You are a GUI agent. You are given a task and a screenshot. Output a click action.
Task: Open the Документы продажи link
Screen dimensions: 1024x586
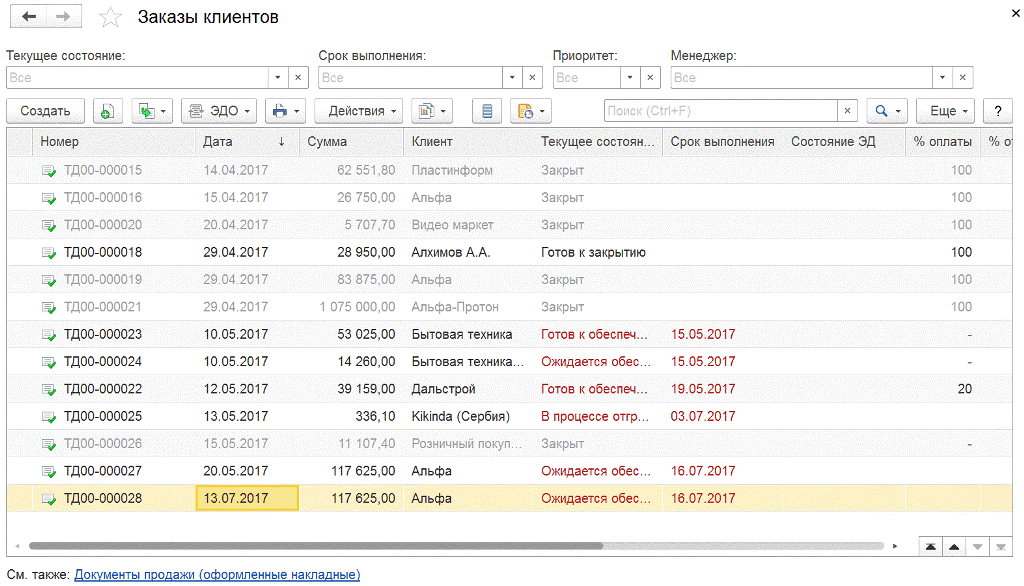(217, 575)
